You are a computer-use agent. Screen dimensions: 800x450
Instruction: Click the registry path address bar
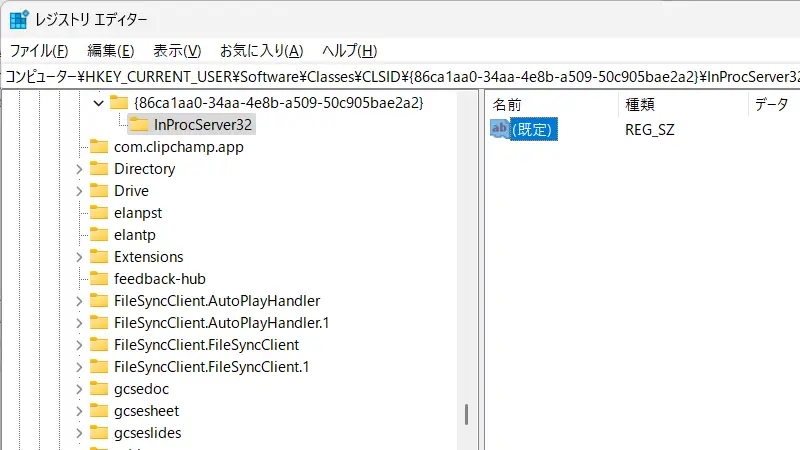[x=400, y=76]
